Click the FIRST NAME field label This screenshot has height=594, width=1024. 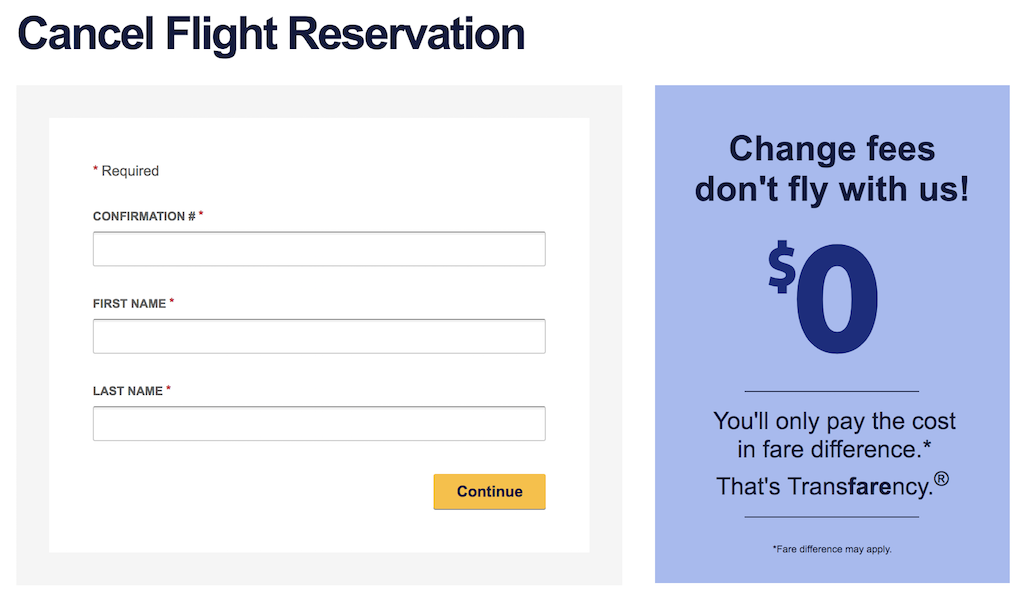tap(129, 303)
